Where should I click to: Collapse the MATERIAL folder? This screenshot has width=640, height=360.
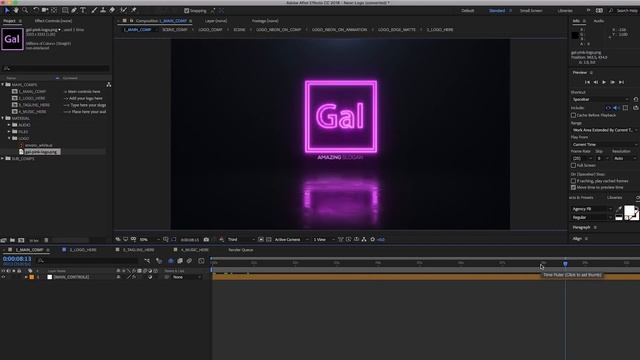[x=3, y=118]
